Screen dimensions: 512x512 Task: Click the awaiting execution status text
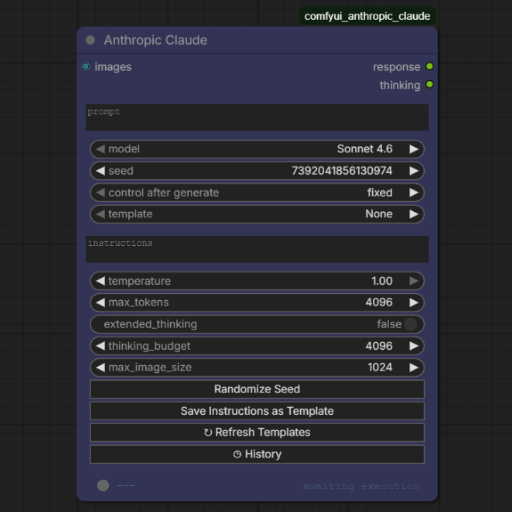coord(361,486)
